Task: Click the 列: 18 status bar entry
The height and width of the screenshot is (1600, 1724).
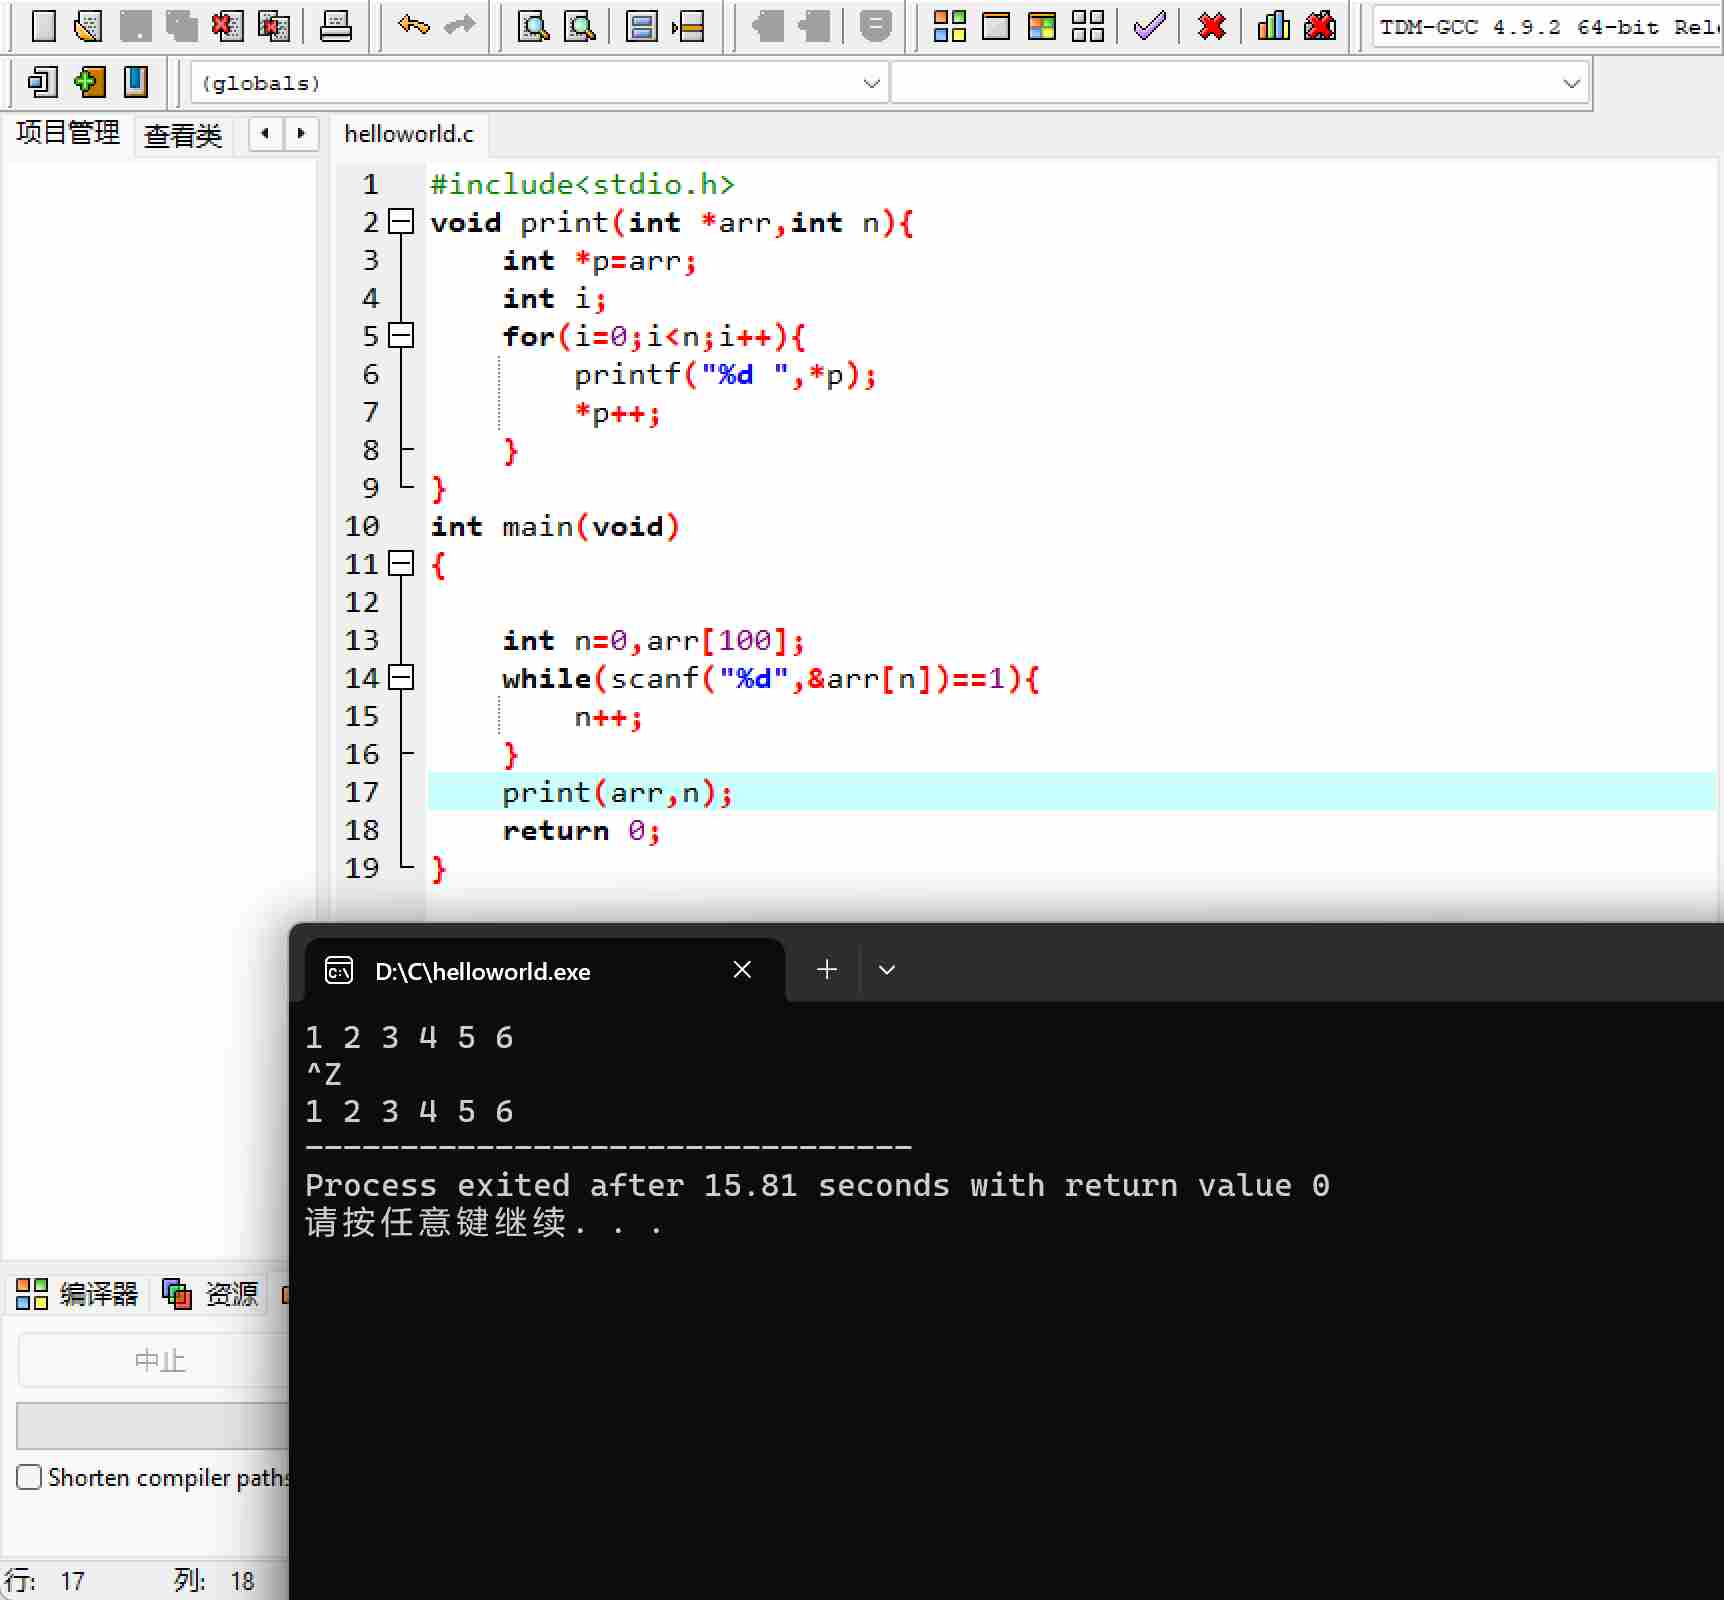Action: click(x=214, y=1581)
